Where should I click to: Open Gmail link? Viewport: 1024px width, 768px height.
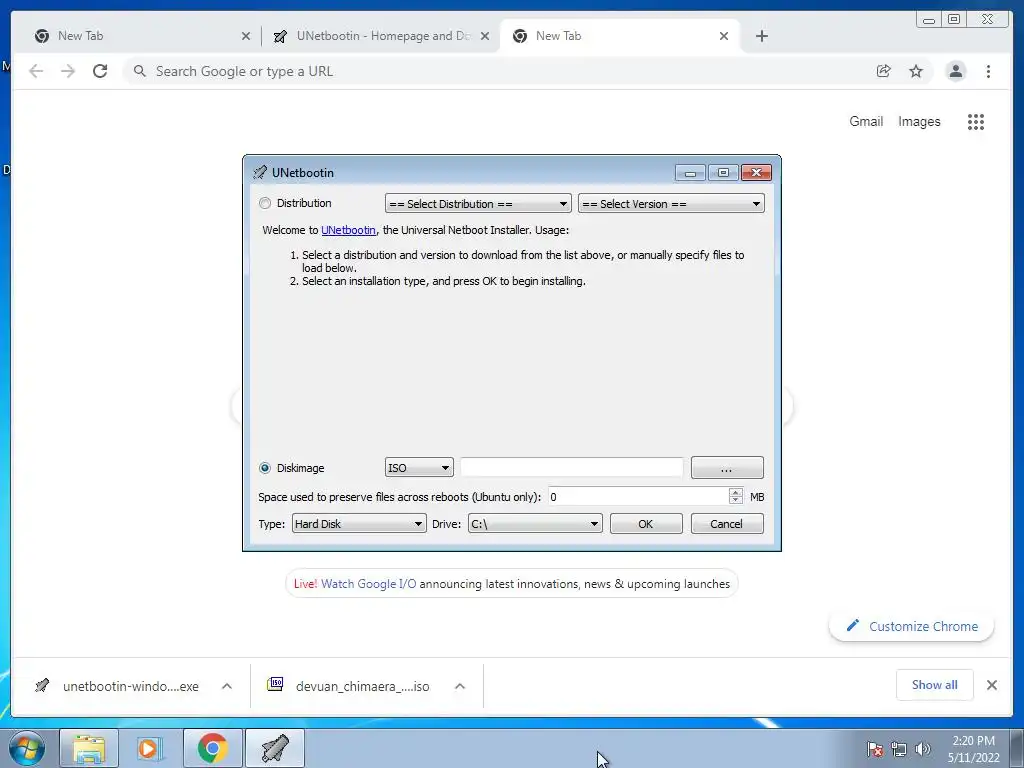(866, 121)
